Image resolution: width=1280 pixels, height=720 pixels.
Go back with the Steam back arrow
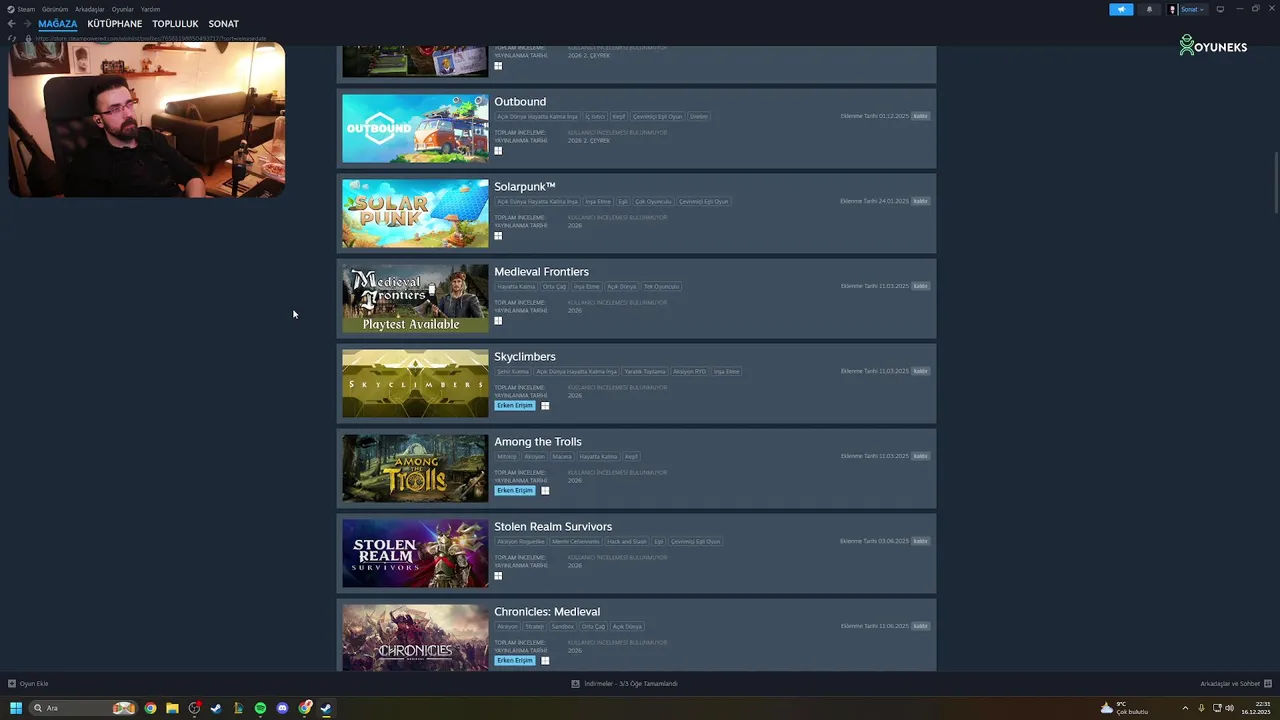click(12, 24)
